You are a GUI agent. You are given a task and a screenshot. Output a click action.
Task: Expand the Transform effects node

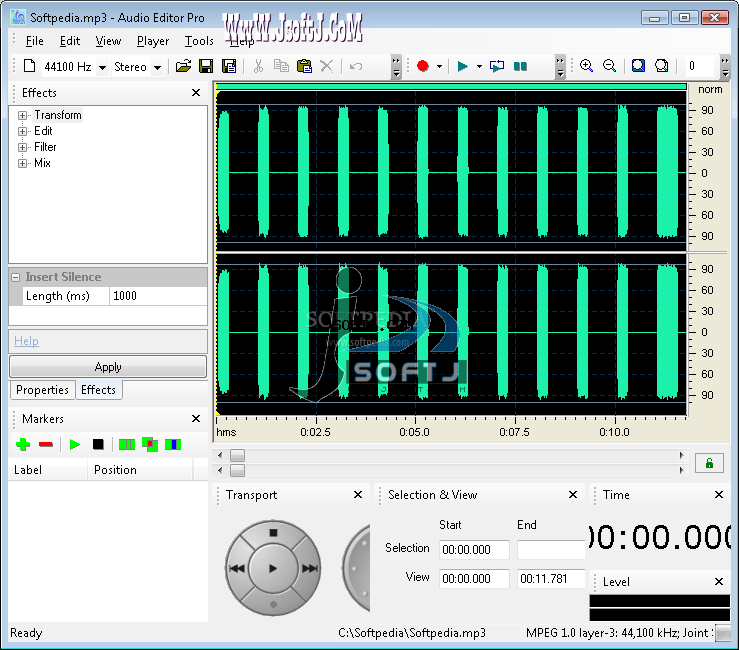(x=22, y=115)
